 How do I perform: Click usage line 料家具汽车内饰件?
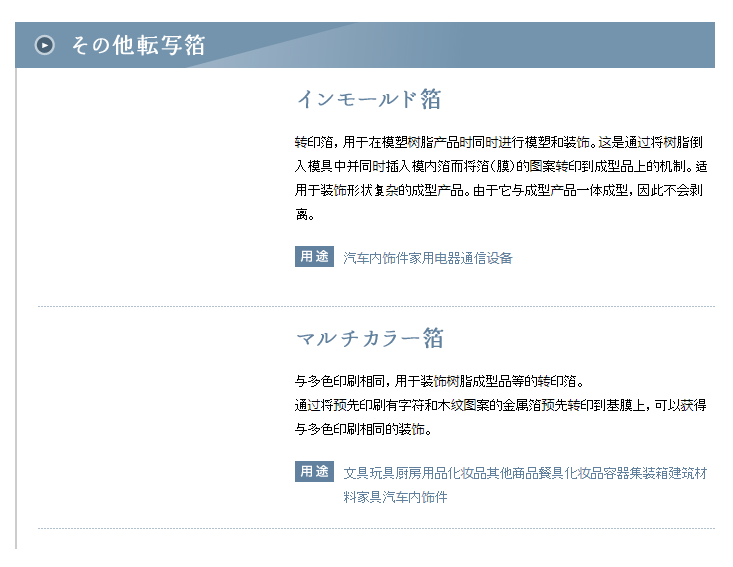pos(395,496)
